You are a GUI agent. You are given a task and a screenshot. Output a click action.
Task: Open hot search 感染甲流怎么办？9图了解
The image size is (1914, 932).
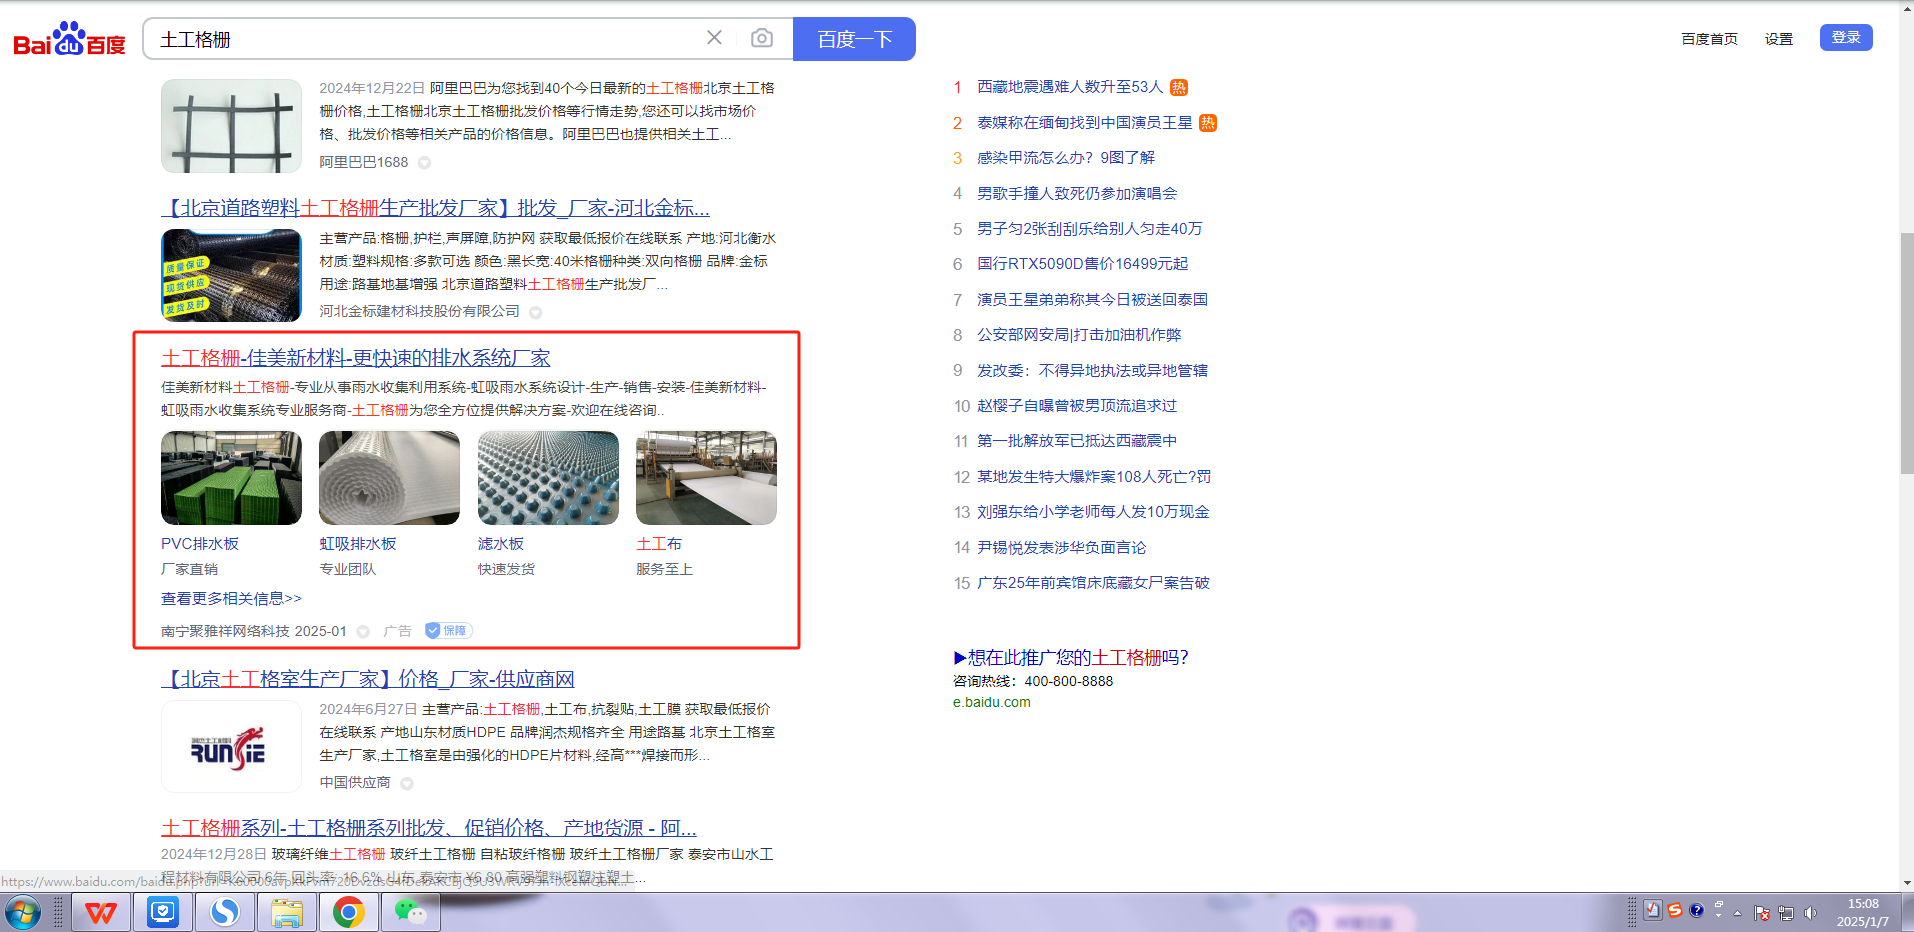1066,158
